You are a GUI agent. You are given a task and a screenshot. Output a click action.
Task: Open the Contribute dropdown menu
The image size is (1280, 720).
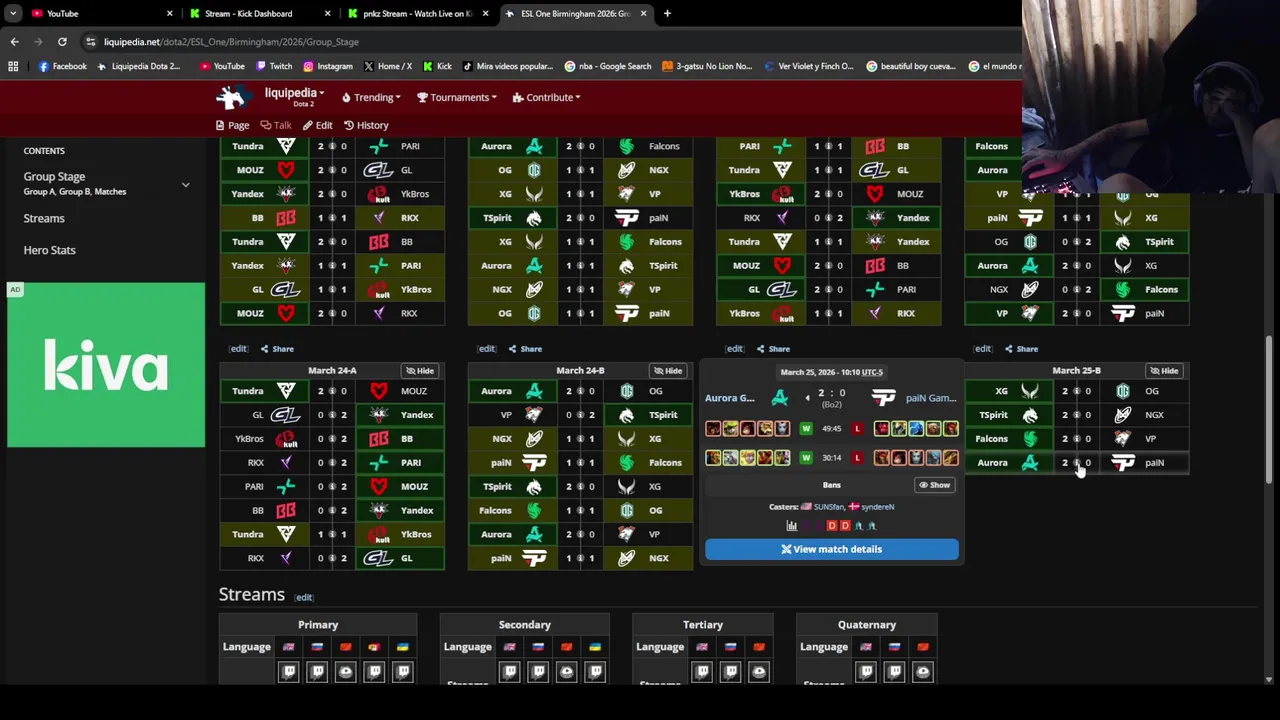tap(546, 97)
